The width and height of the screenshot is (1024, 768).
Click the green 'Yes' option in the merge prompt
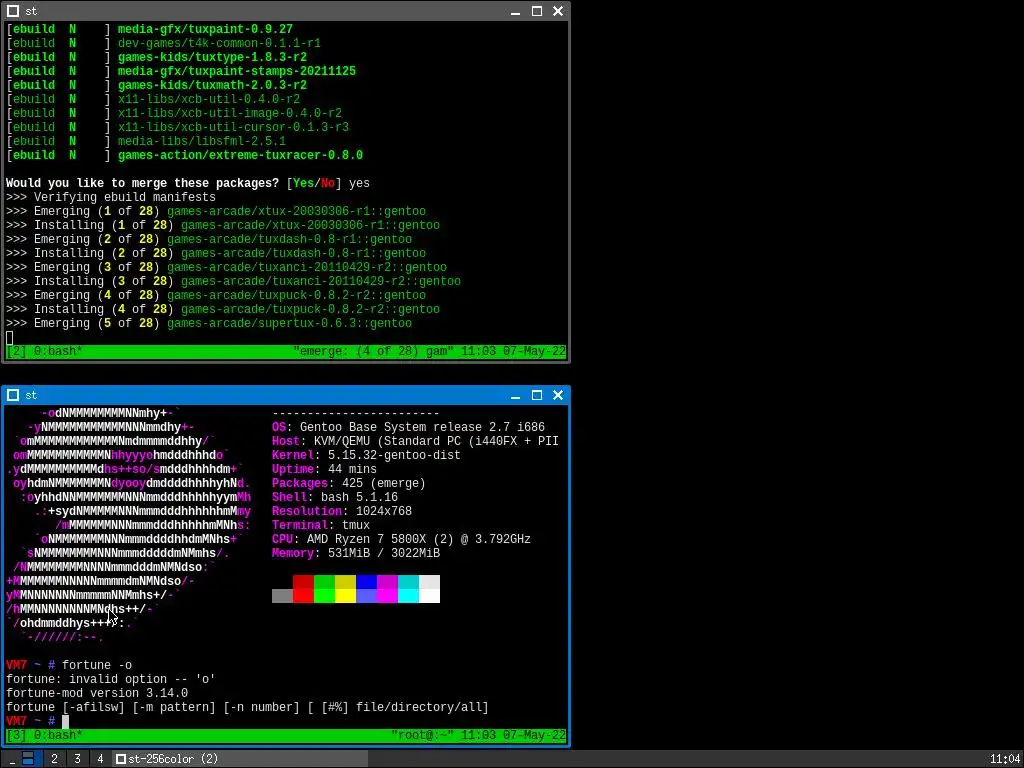coord(303,184)
